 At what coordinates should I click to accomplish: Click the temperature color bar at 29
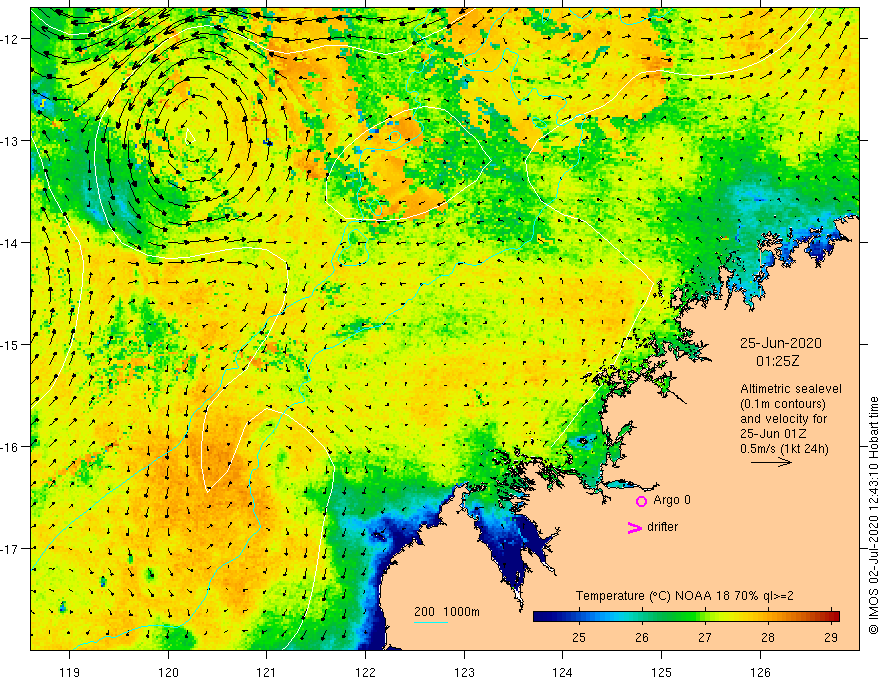point(831,616)
